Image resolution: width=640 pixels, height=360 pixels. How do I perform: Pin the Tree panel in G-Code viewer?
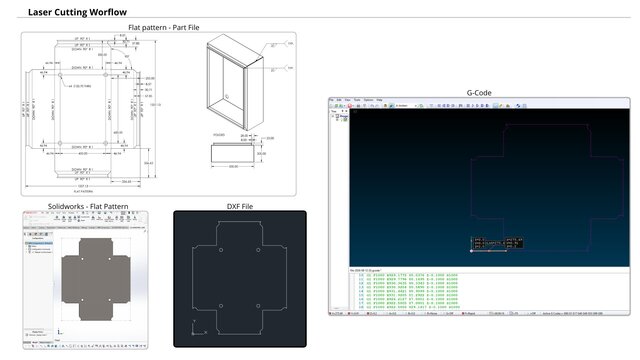pos(342,111)
